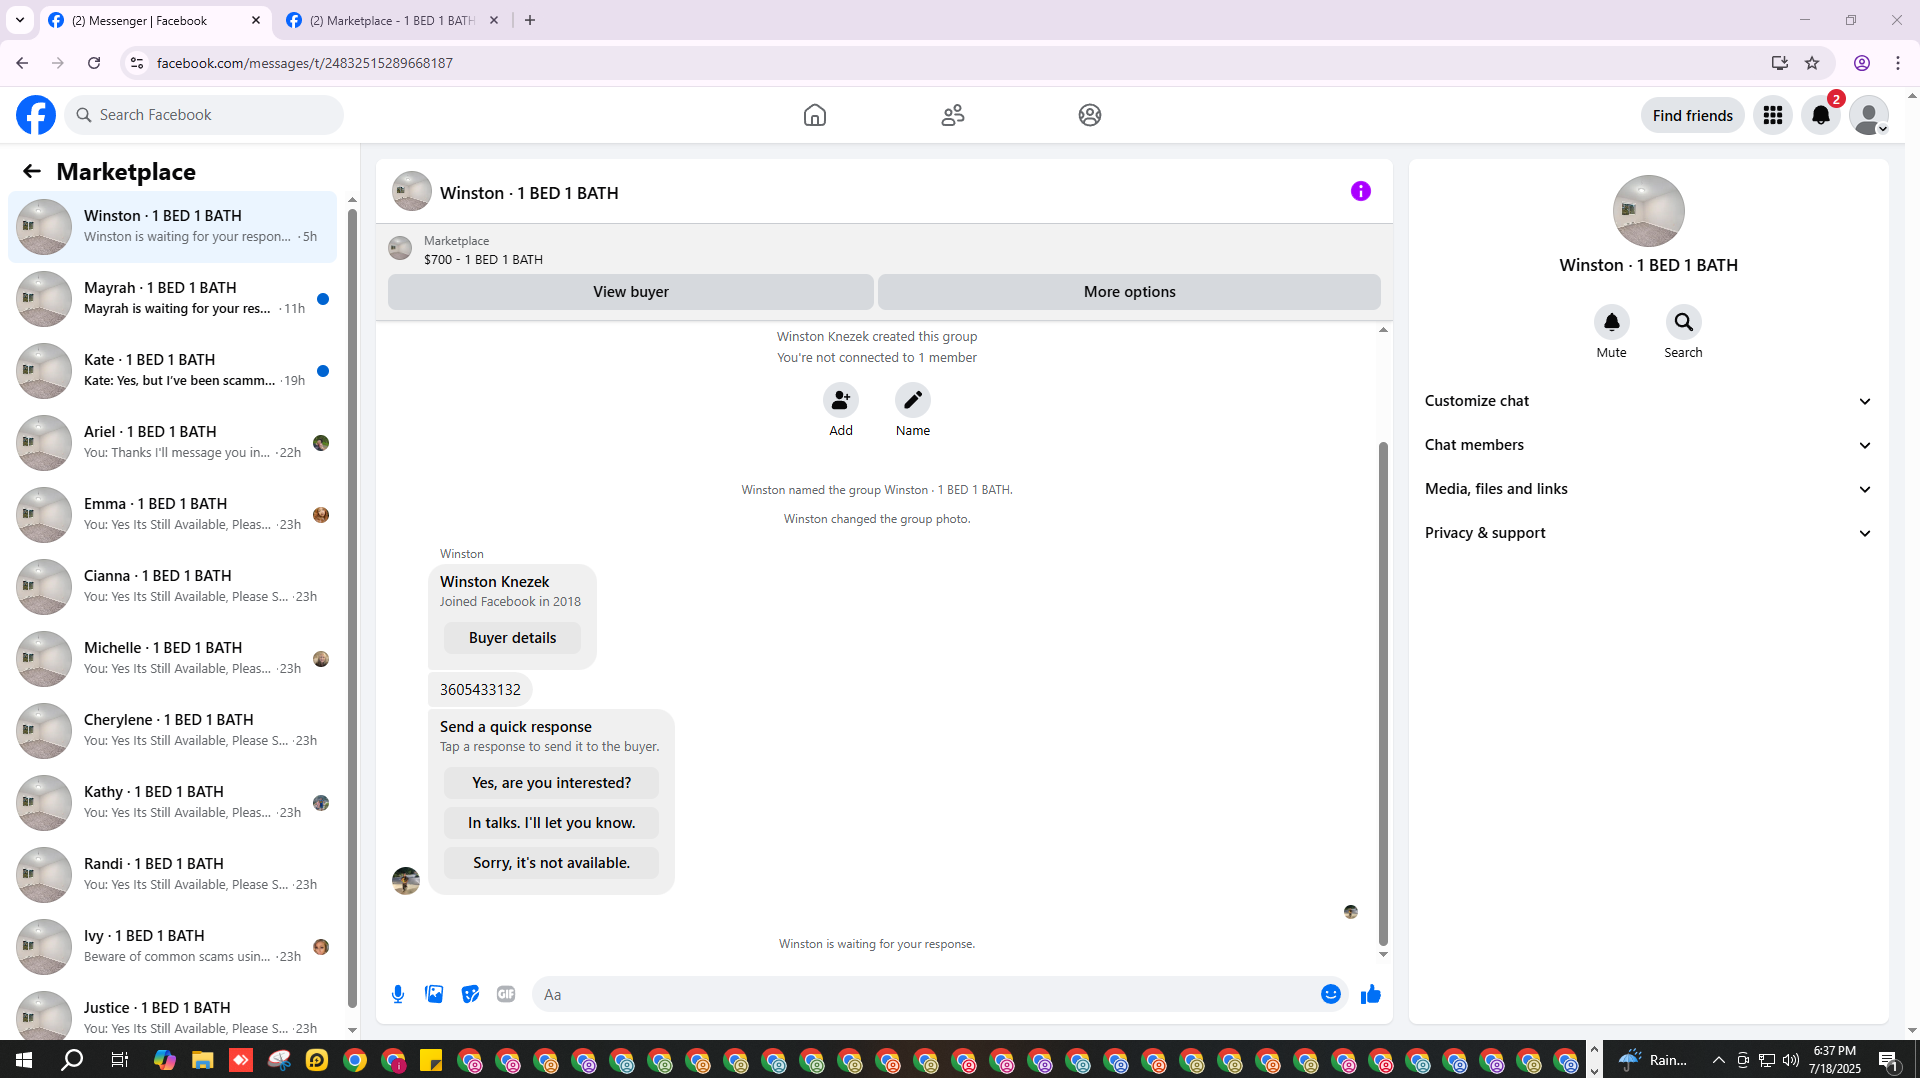Add people to the group chat

click(x=841, y=400)
